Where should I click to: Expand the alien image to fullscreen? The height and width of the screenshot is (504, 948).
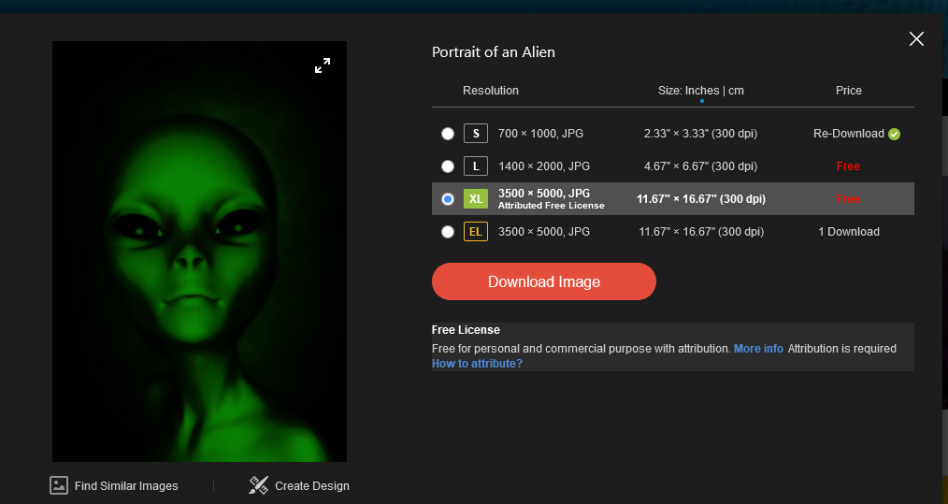[322, 66]
